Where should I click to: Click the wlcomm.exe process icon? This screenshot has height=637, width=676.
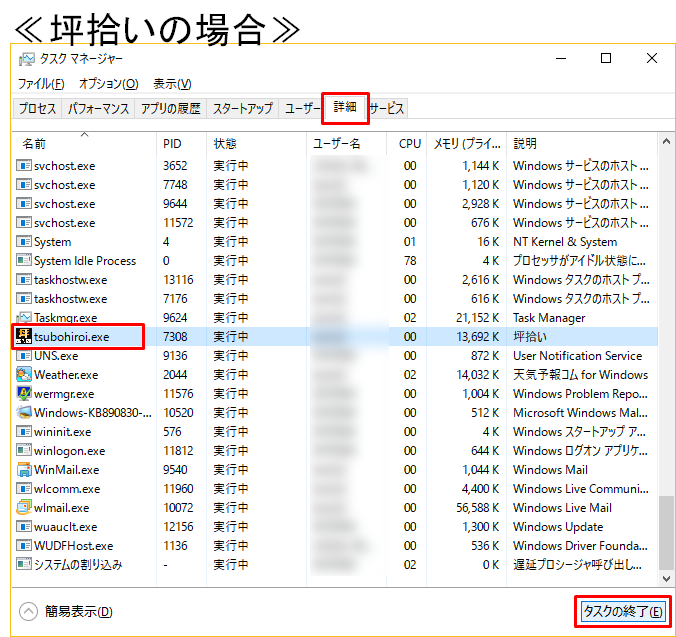[24, 488]
